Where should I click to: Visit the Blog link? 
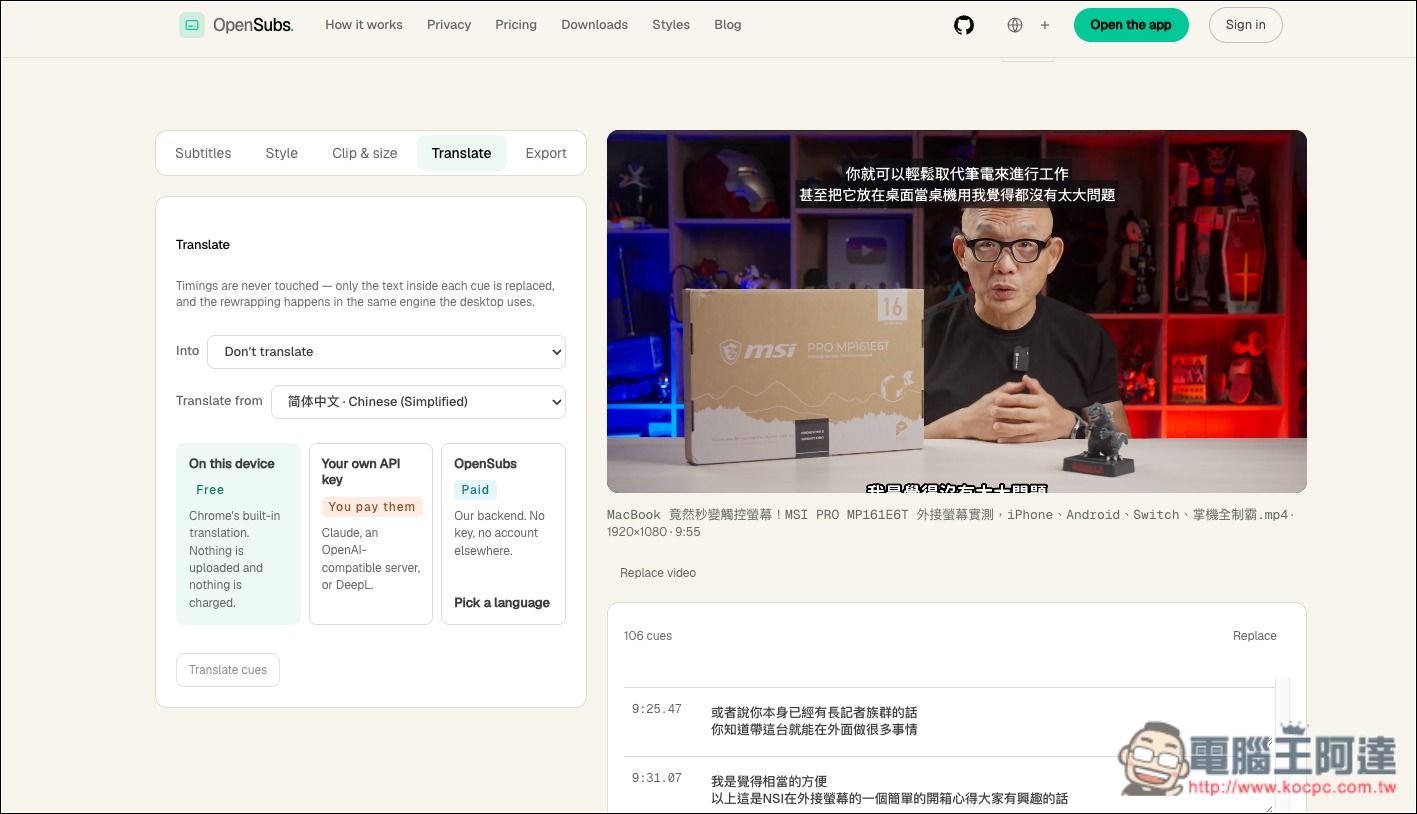tap(728, 25)
